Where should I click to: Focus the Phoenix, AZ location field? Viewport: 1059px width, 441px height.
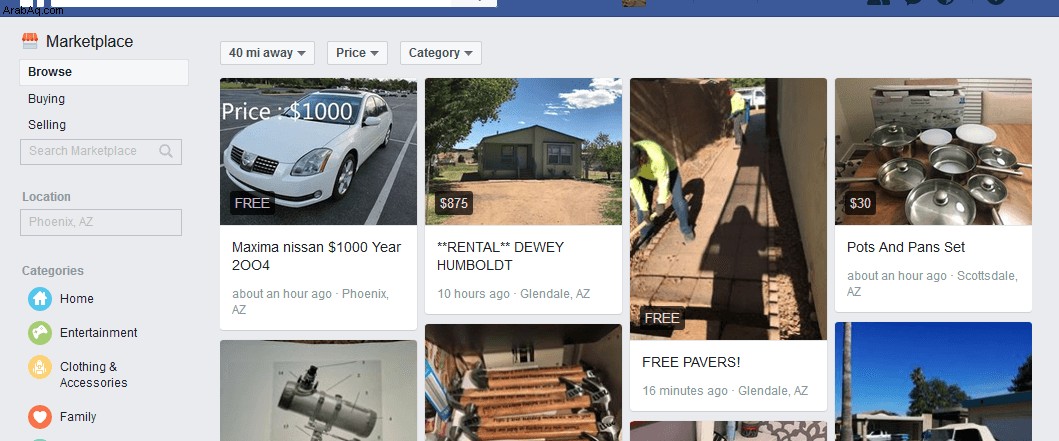coord(101,222)
